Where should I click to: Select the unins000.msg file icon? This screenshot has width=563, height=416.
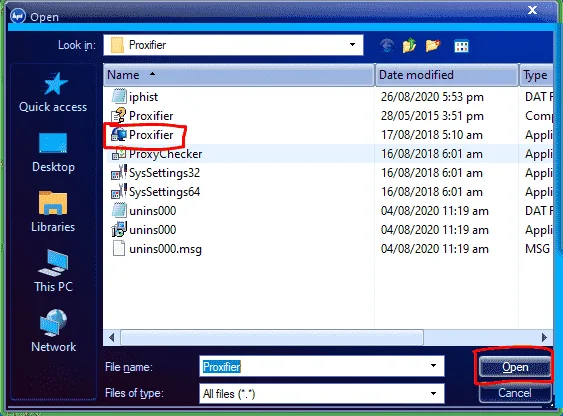point(119,249)
